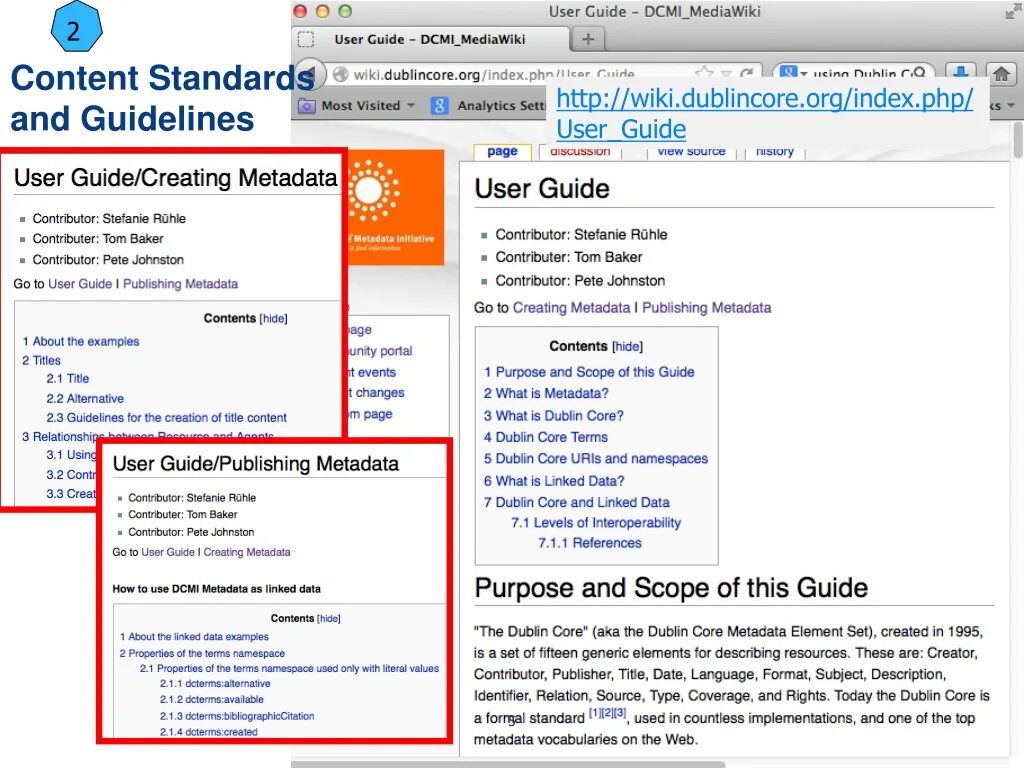Viewport: 1024px width, 768px height.
Task: Open a new browser tab with plus button
Action: pyautogui.click(x=588, y=39)
